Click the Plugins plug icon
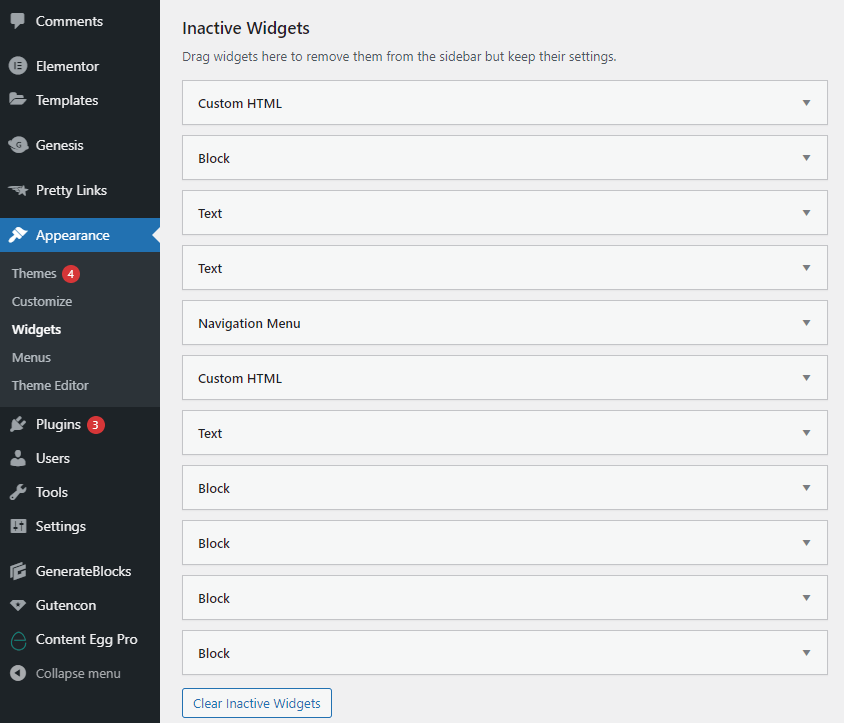 tap(17, 424)
